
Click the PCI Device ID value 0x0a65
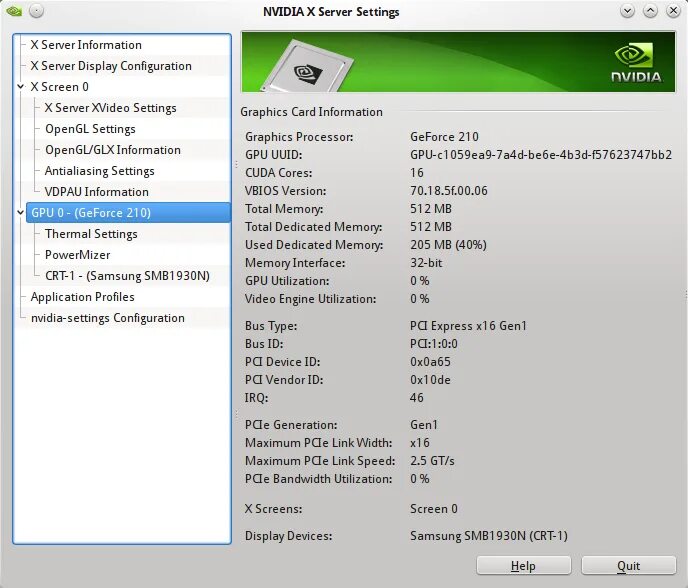pyautogui.click(x=430, y=362)
